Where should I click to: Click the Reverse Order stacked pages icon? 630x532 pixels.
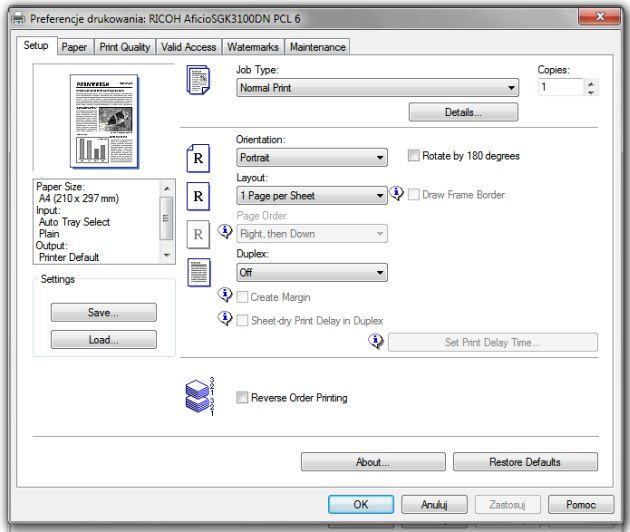[x=200, y=397]
